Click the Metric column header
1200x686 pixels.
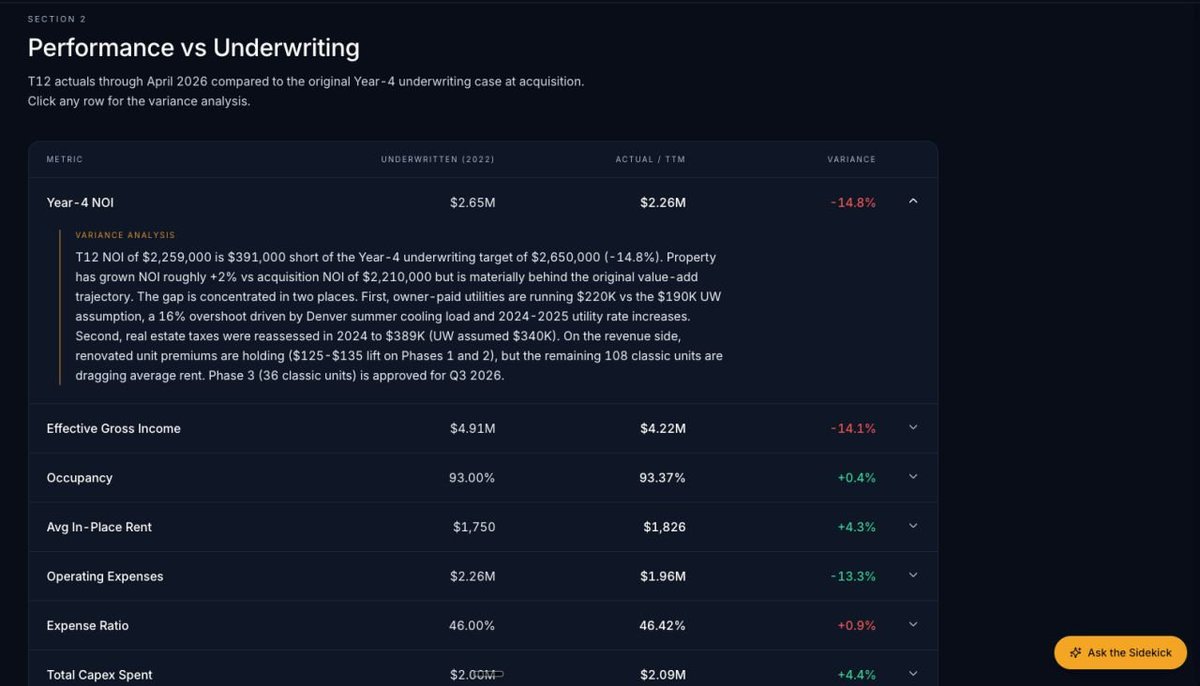coord(65,160)
